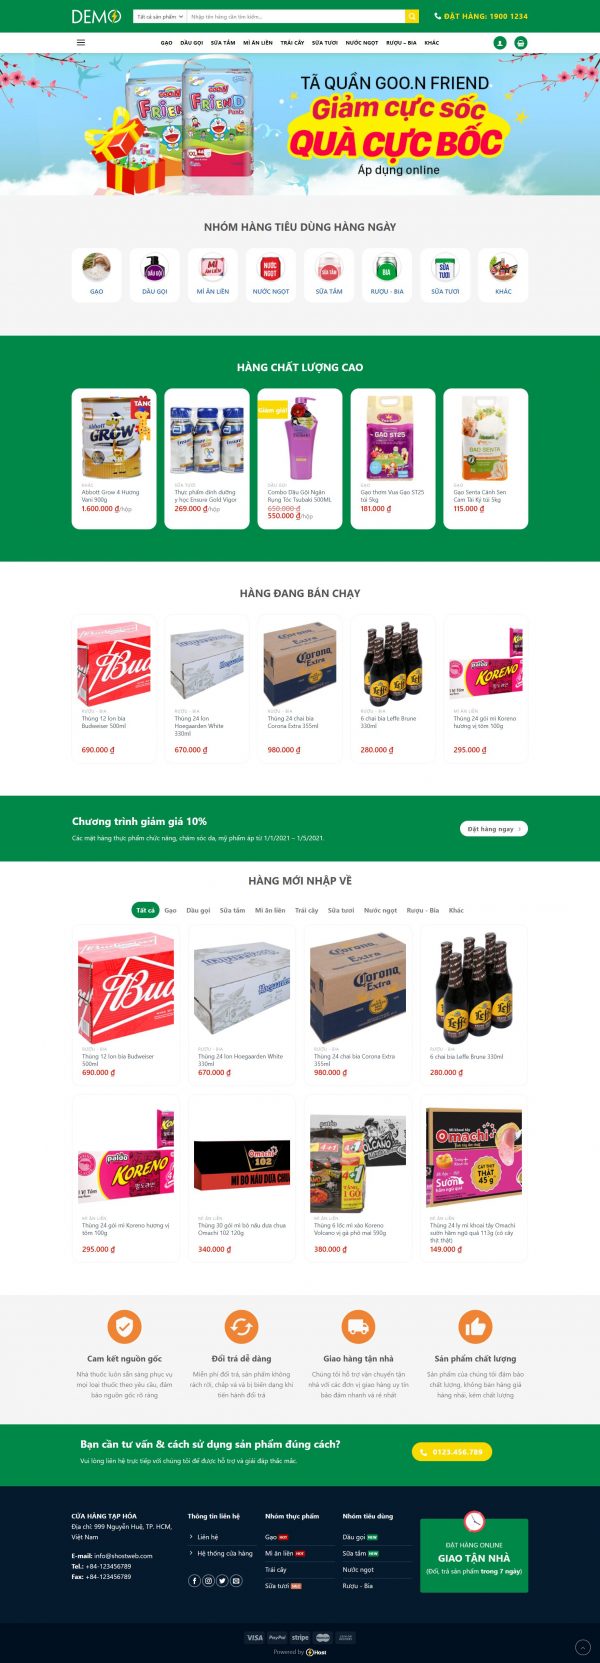This screenshot has height=1663, width=600.
Task: Open 'NƯỚC NGỌT' in the top navigation
Action: [362, 43]
